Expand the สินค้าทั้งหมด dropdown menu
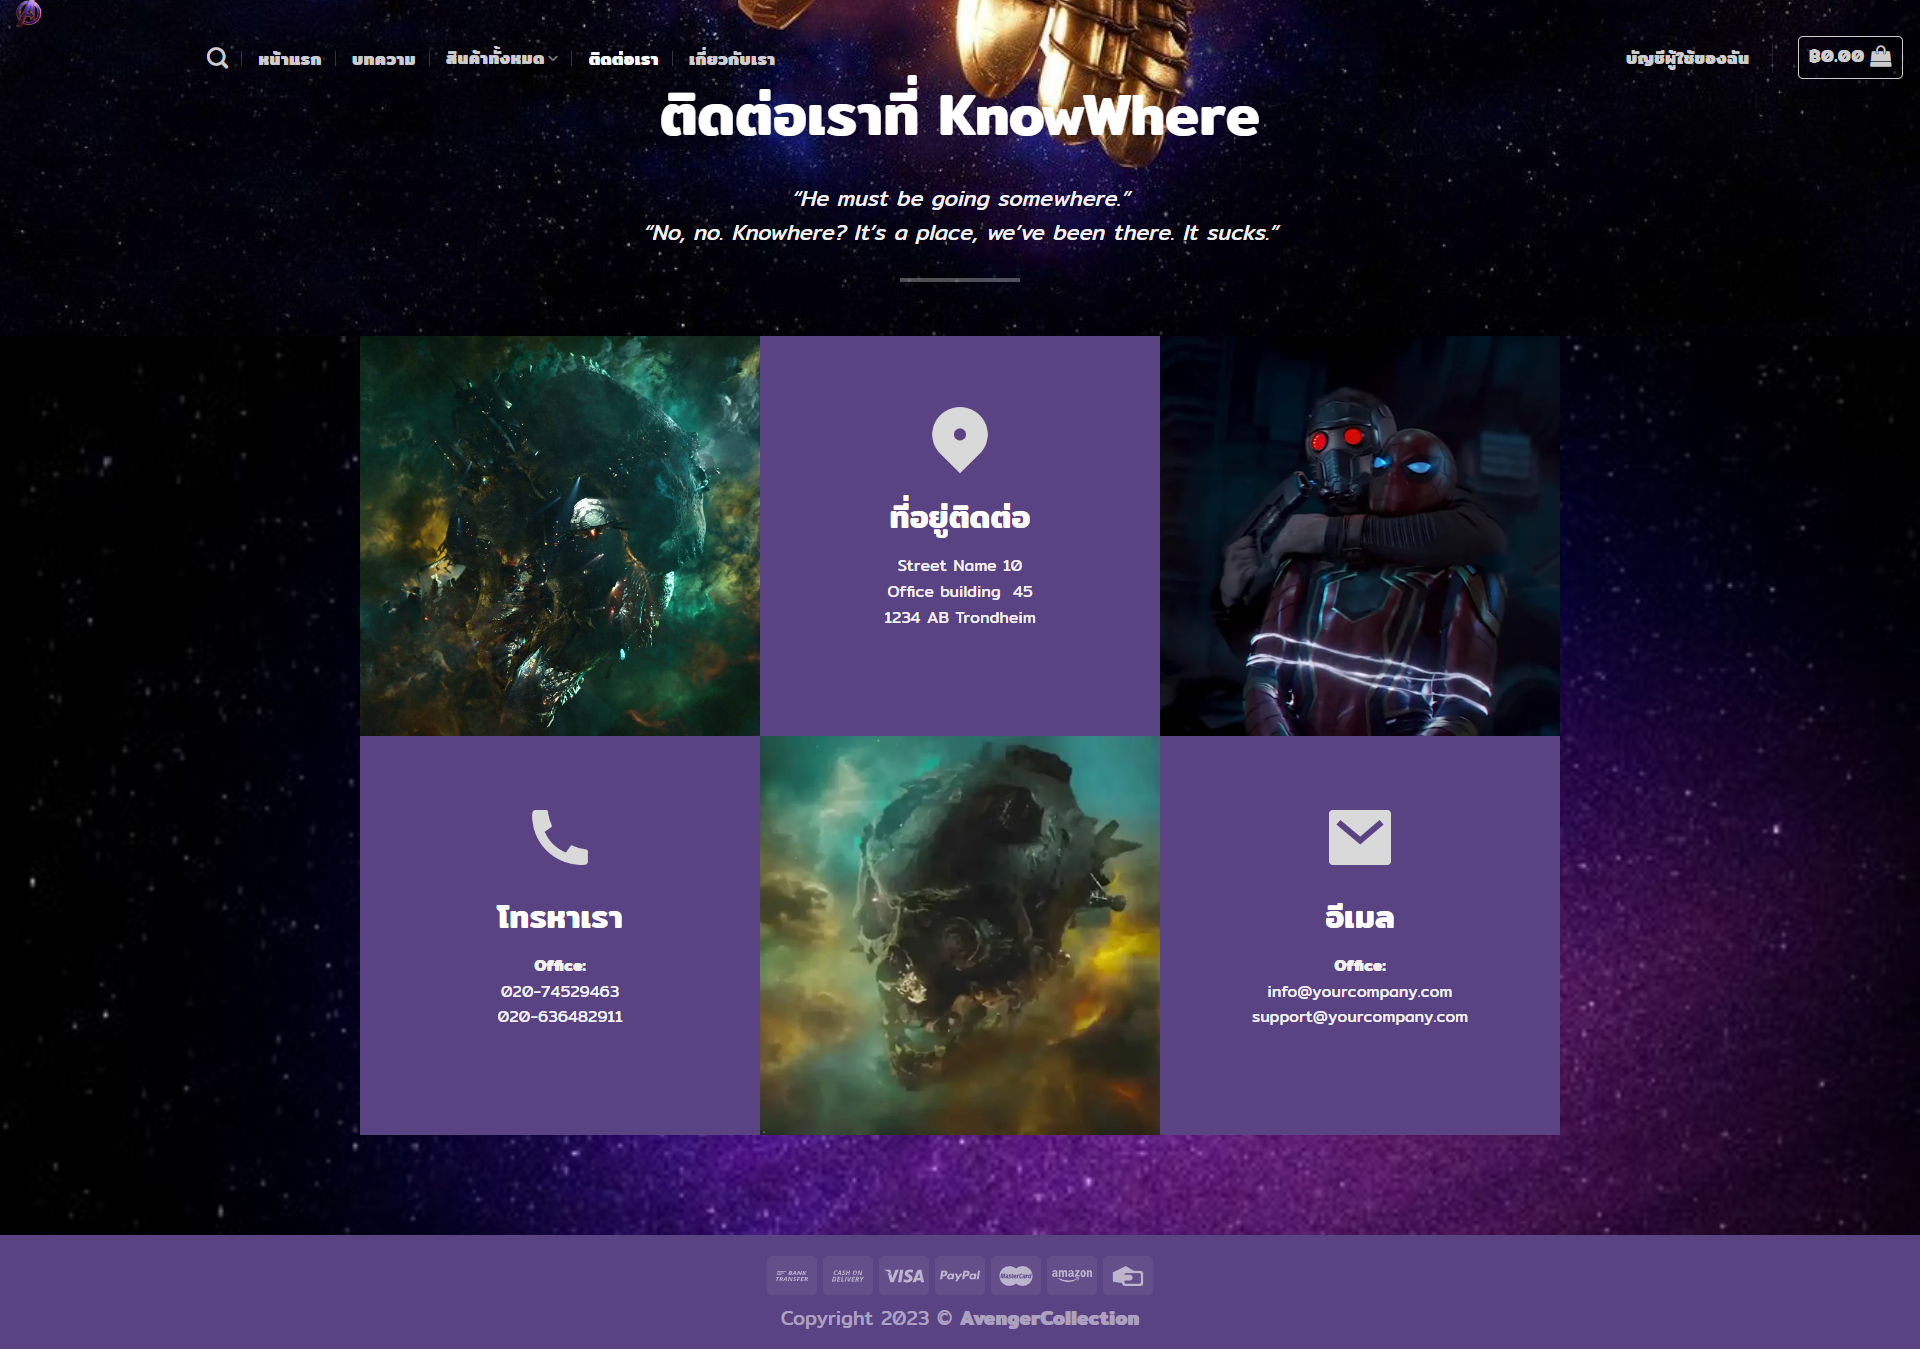 coord(502,59)
